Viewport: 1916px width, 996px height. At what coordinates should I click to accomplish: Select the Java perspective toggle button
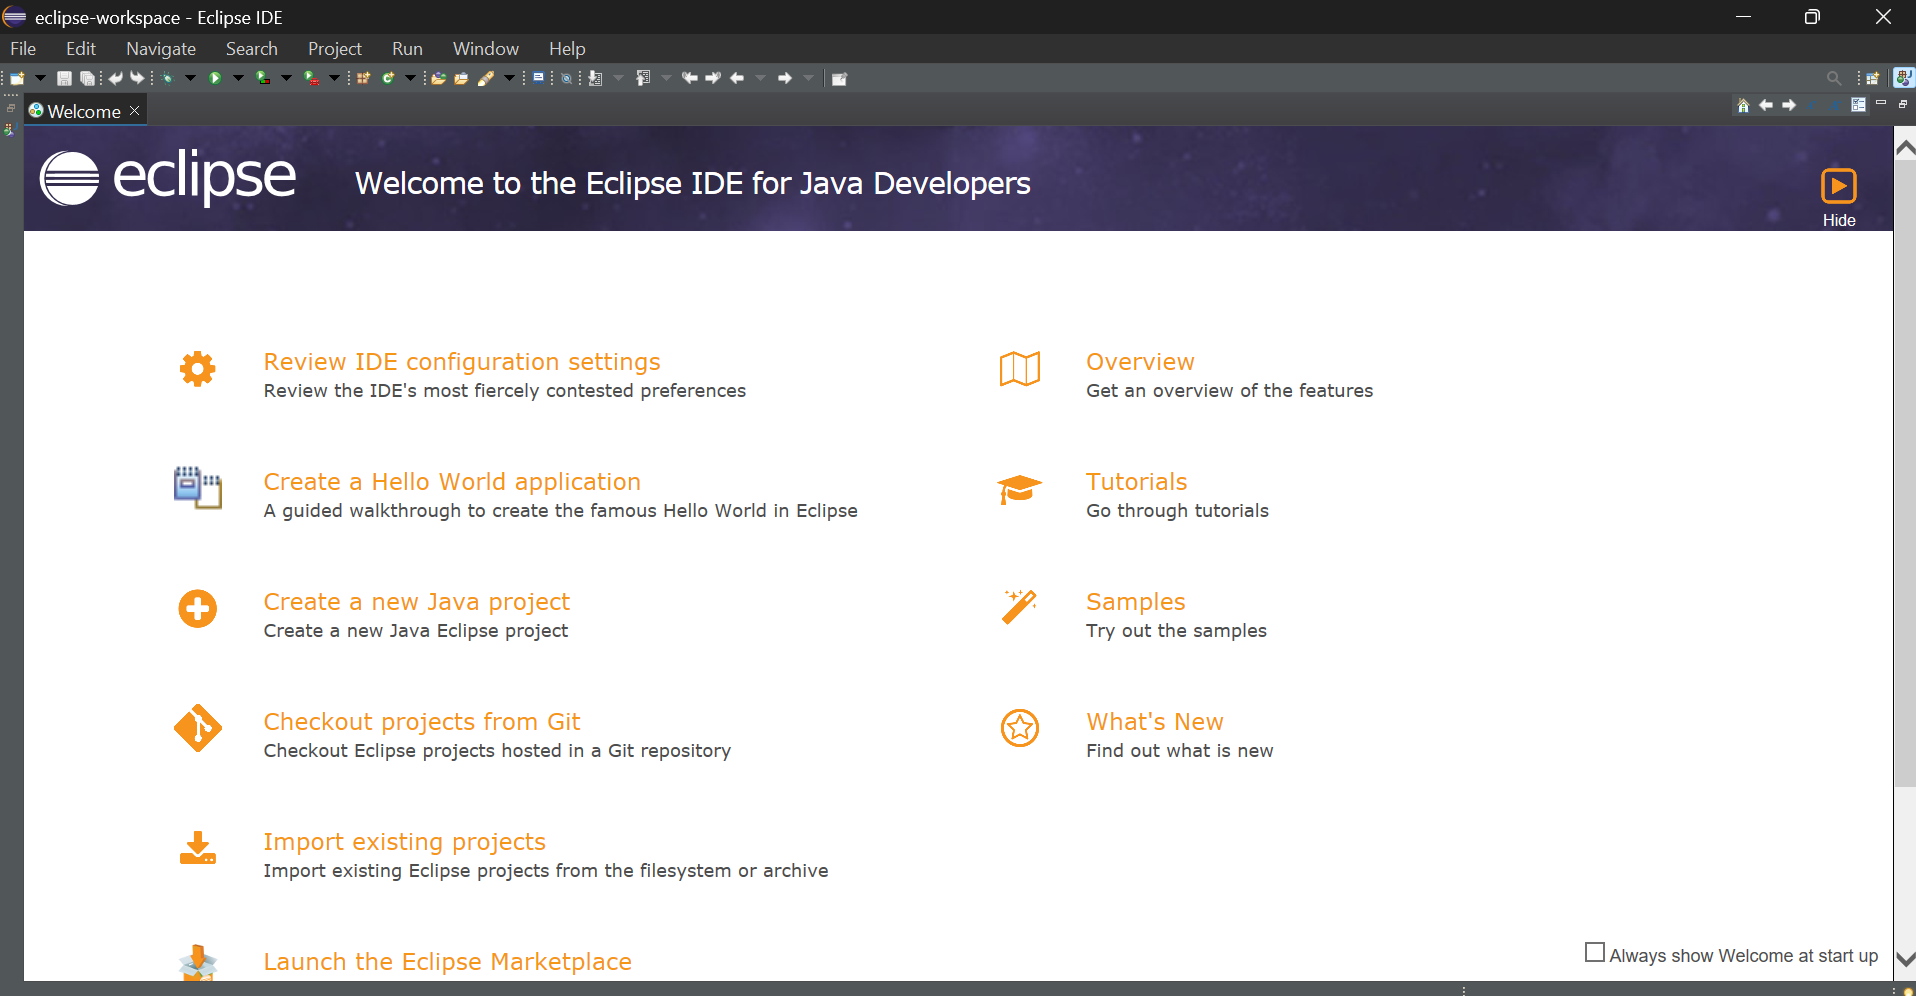click(x=1903, y=78)
